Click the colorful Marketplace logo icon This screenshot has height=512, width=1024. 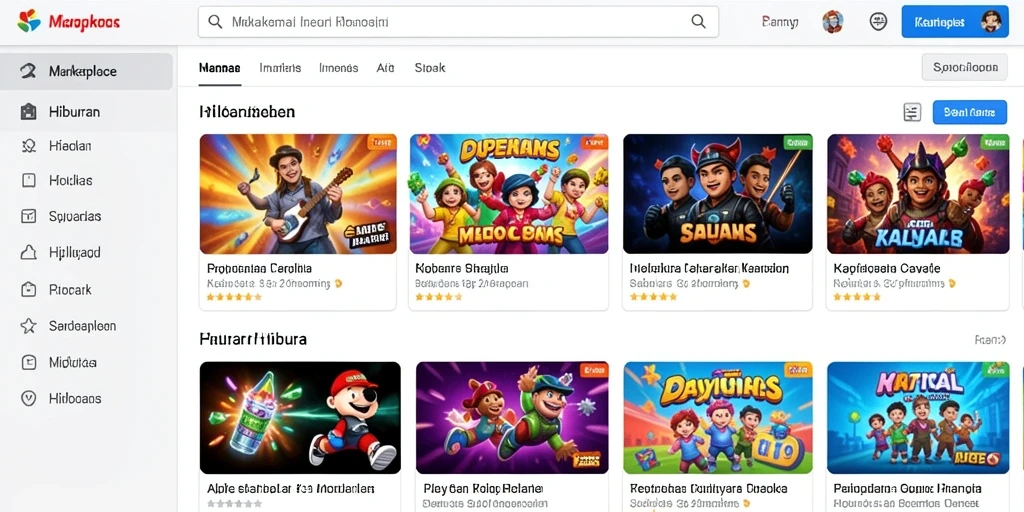point(29,22)
